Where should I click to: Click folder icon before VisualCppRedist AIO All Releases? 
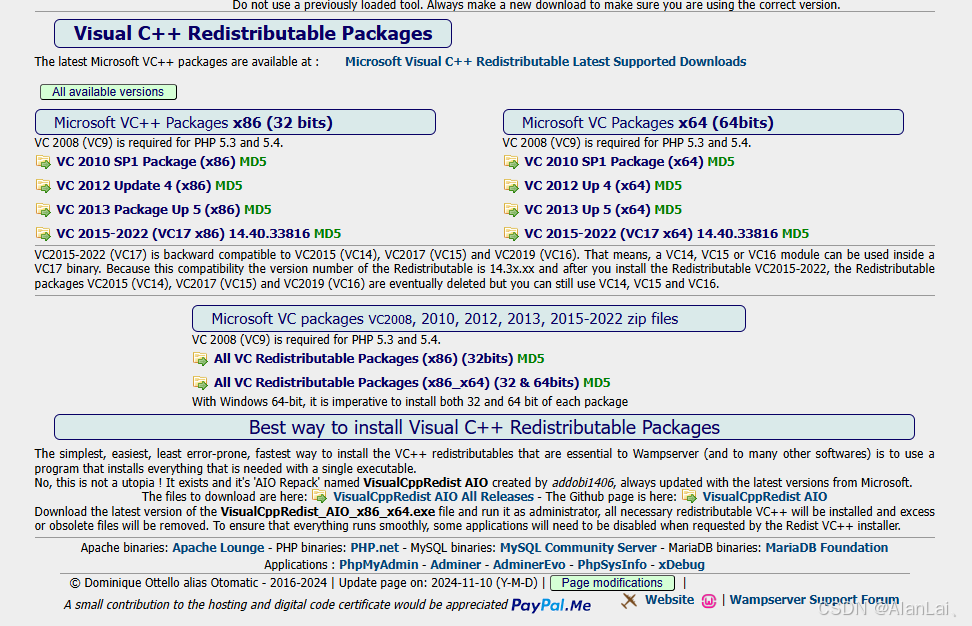coord(319,496)
